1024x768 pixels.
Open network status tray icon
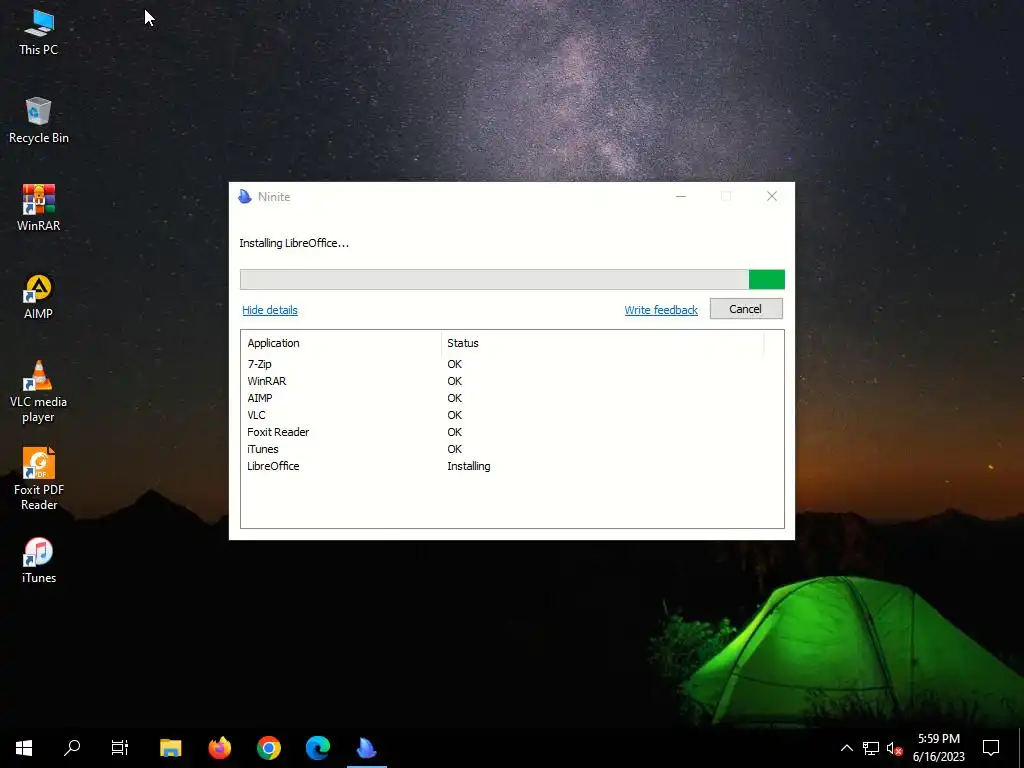click(x=871, y=748)
